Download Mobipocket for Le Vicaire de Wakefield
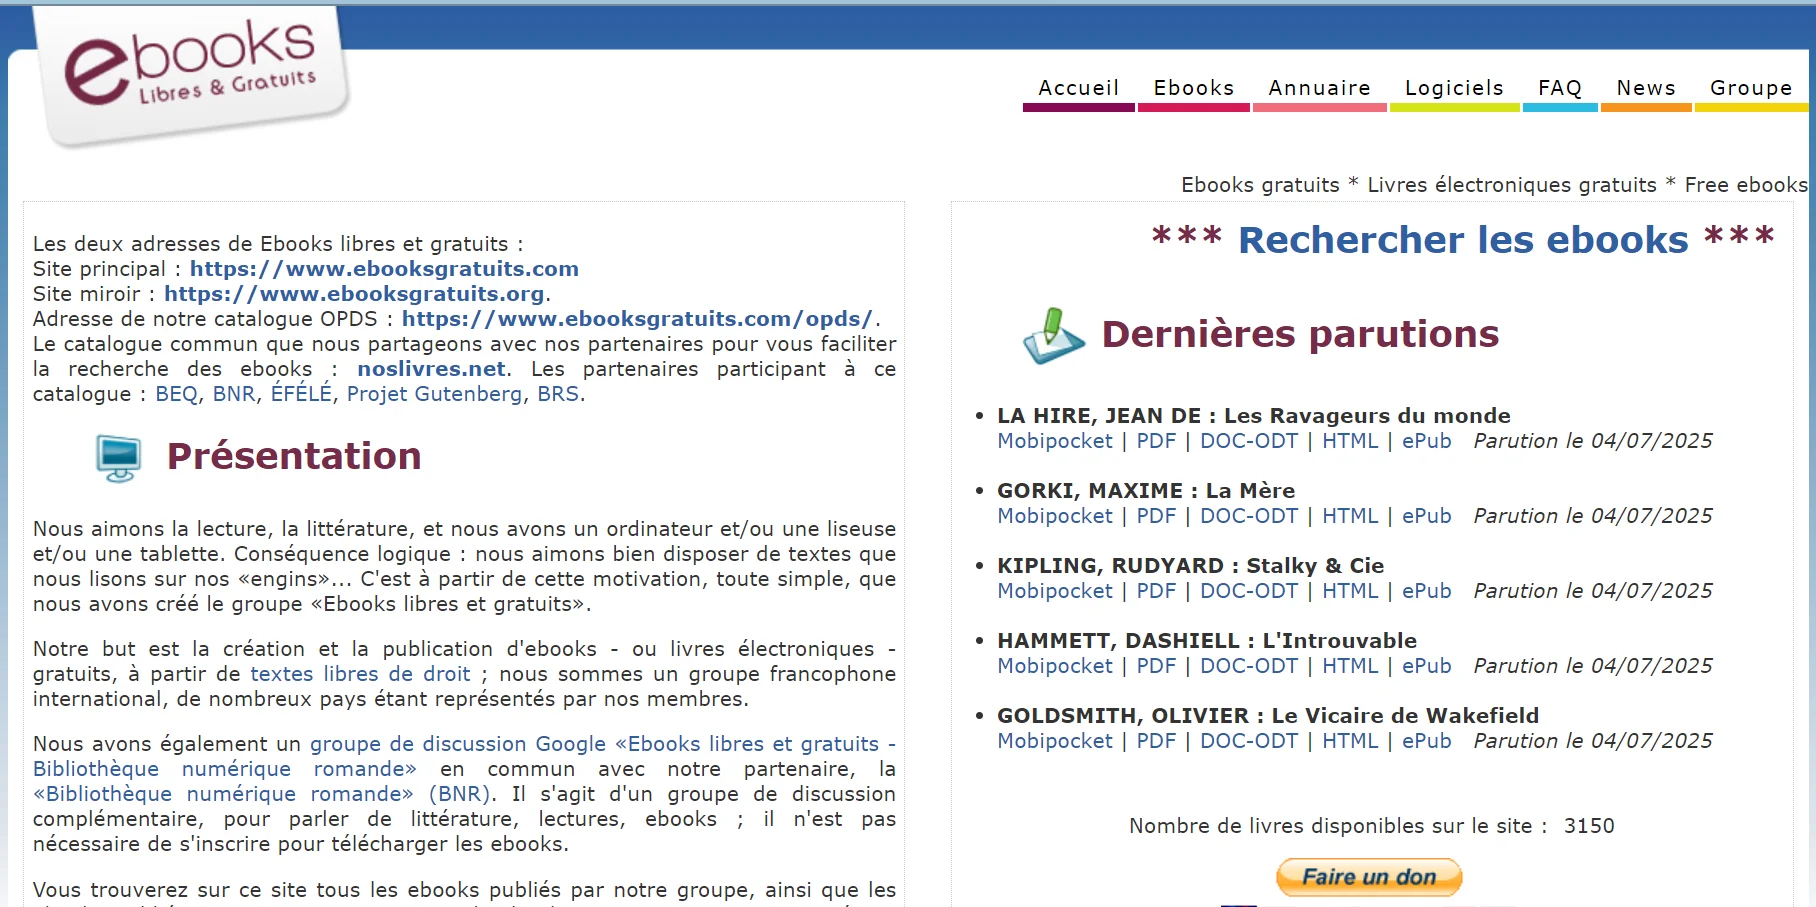The image size is (1816, 907). coord(1055,741)
